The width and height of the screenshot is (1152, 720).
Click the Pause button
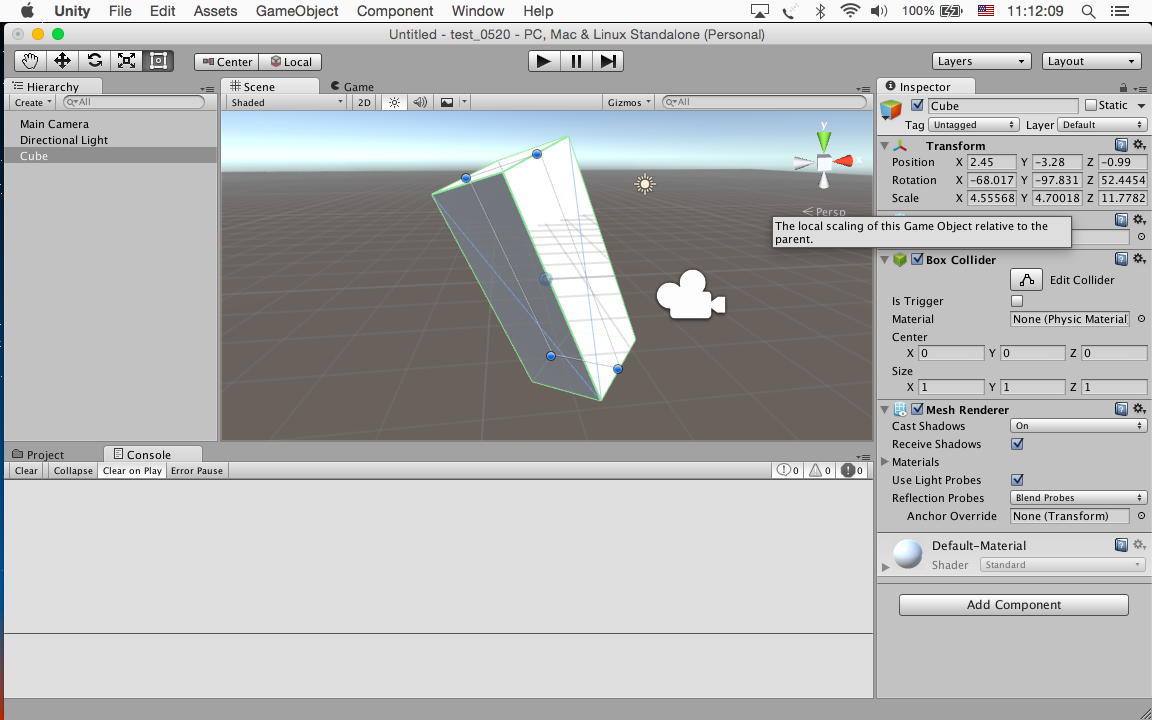point(576,61)
